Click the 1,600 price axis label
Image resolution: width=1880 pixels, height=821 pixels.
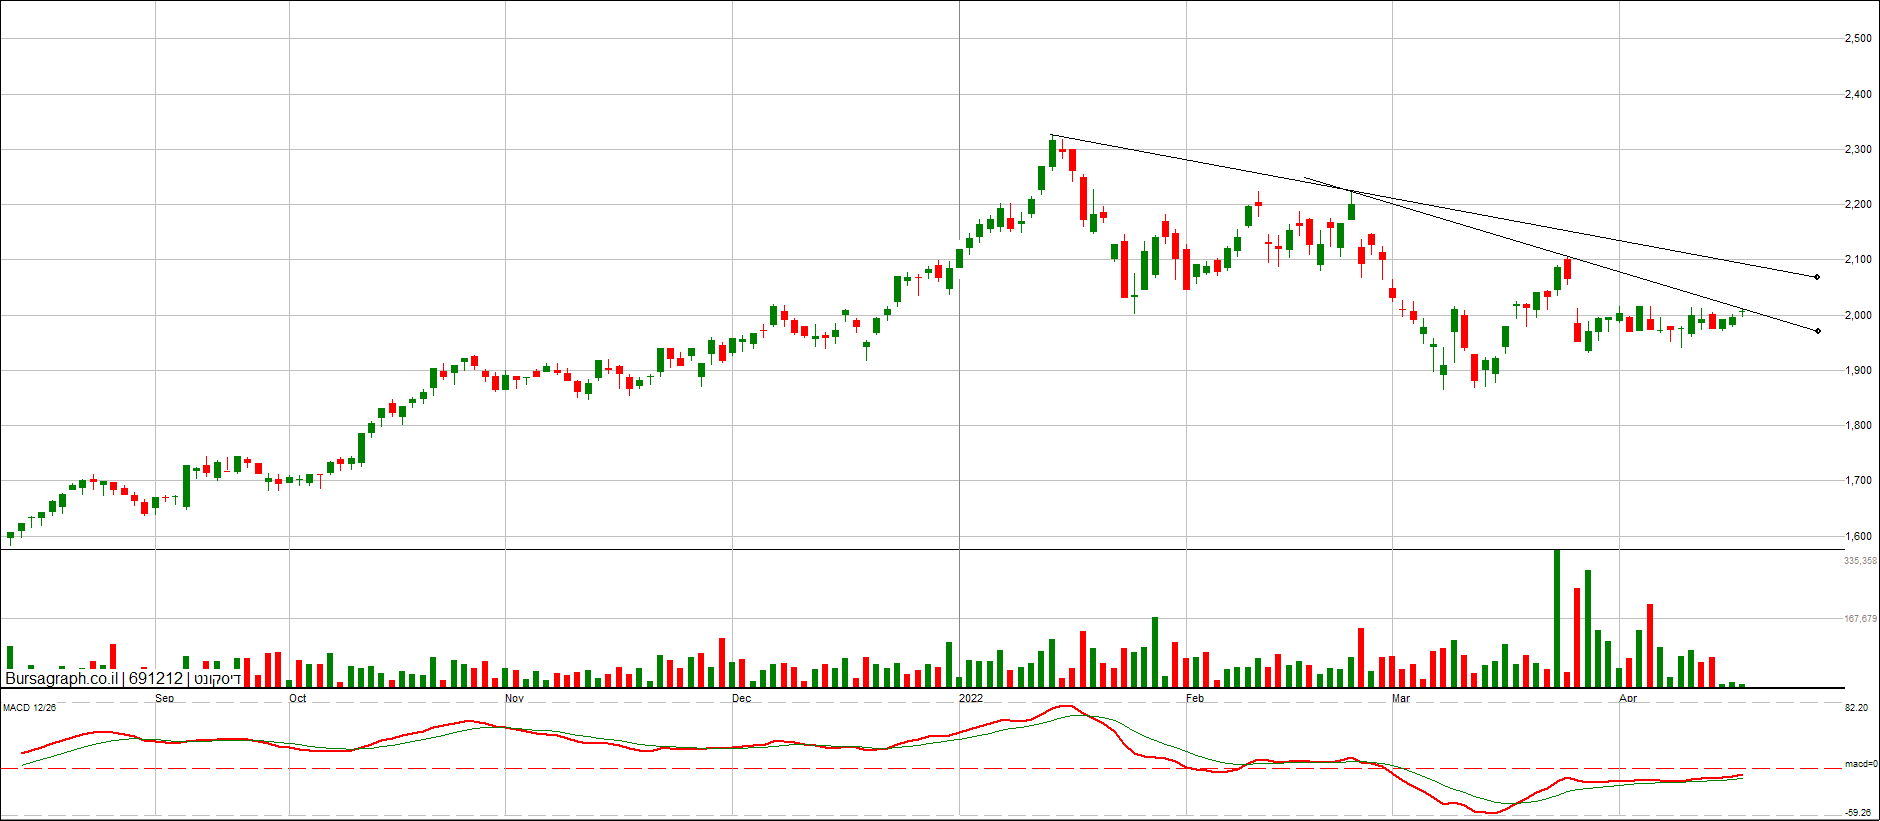tap(1858, 537)
